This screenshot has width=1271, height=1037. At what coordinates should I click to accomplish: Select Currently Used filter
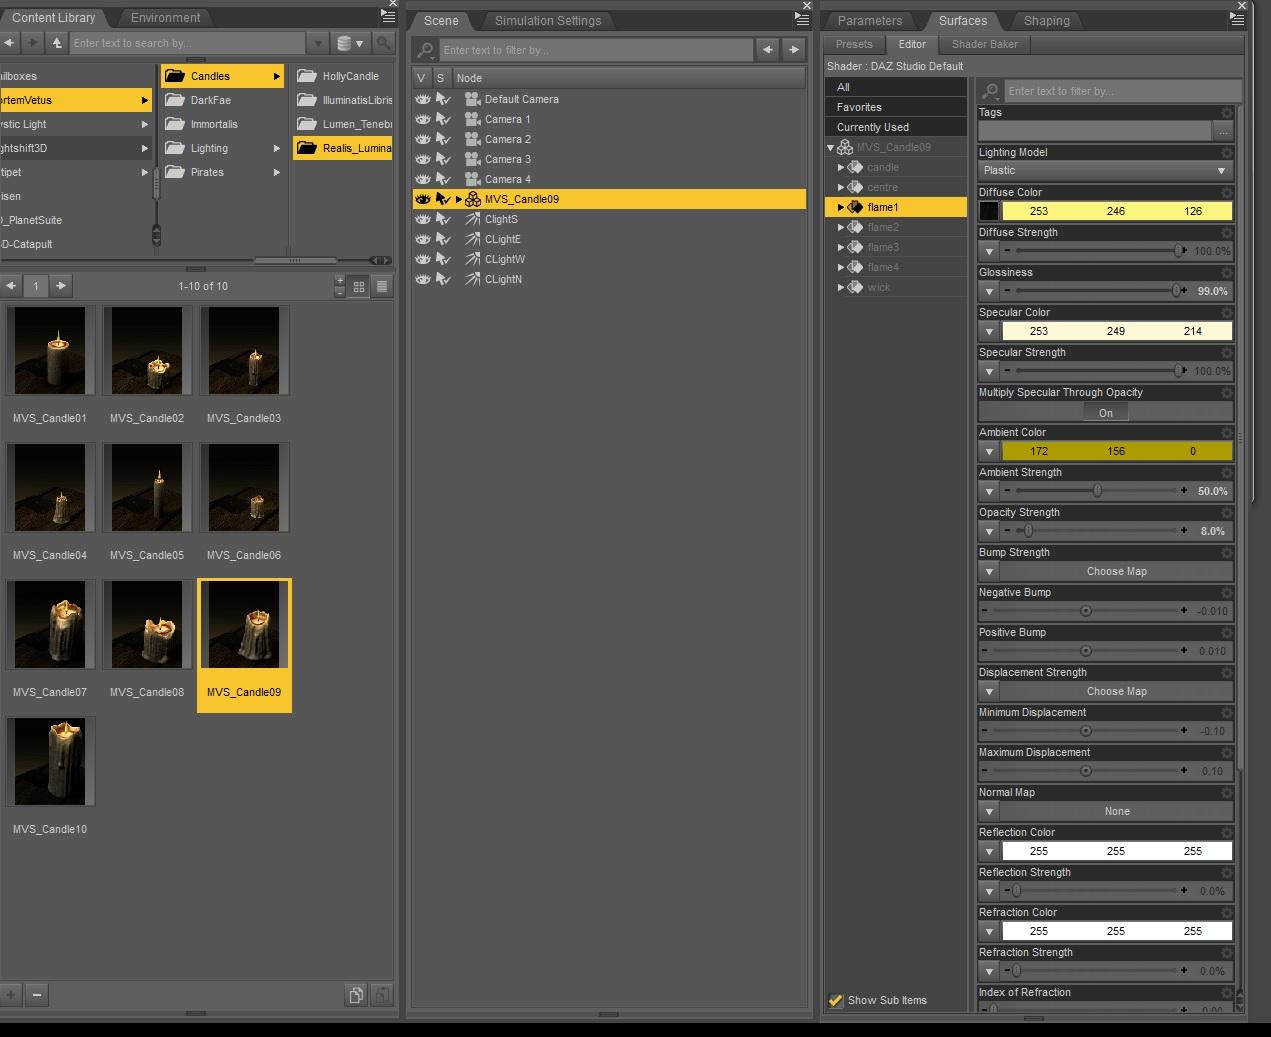pos(895,127)
